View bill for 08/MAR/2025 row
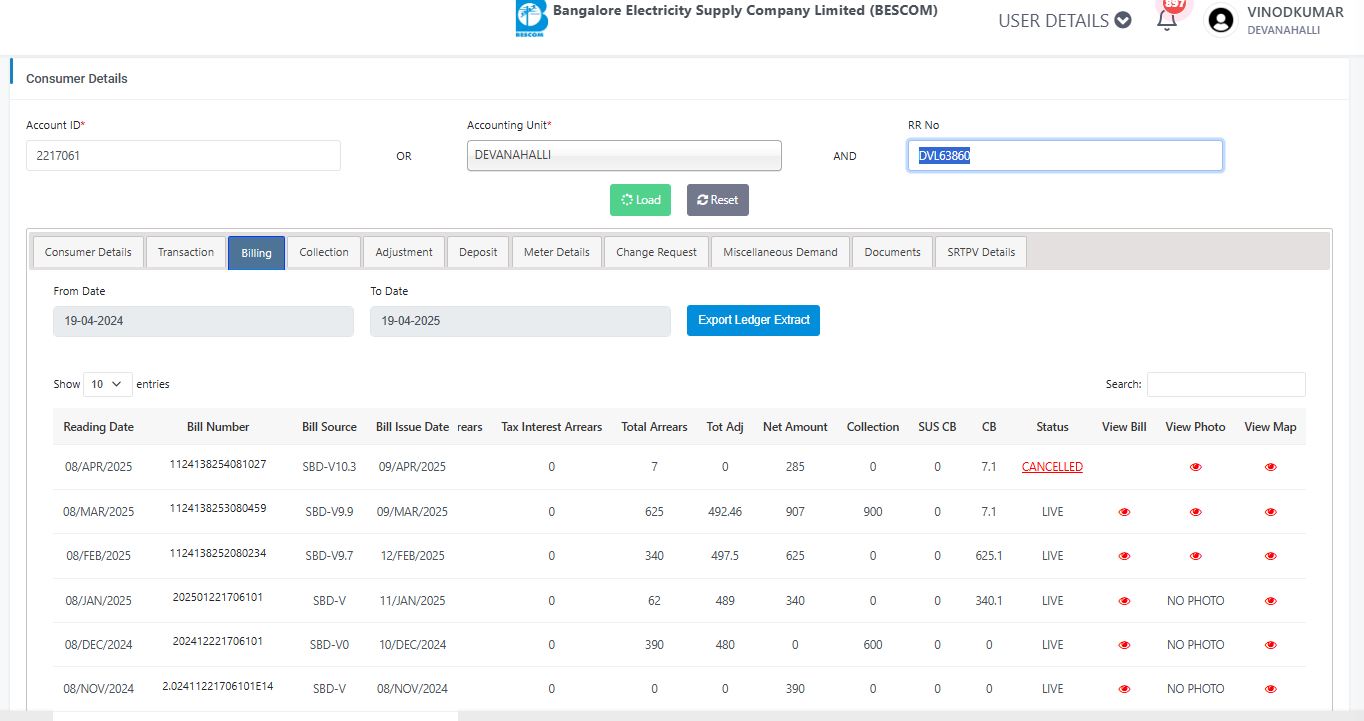The width and height of the screenshot is (1364, 721). point(1124,512)
